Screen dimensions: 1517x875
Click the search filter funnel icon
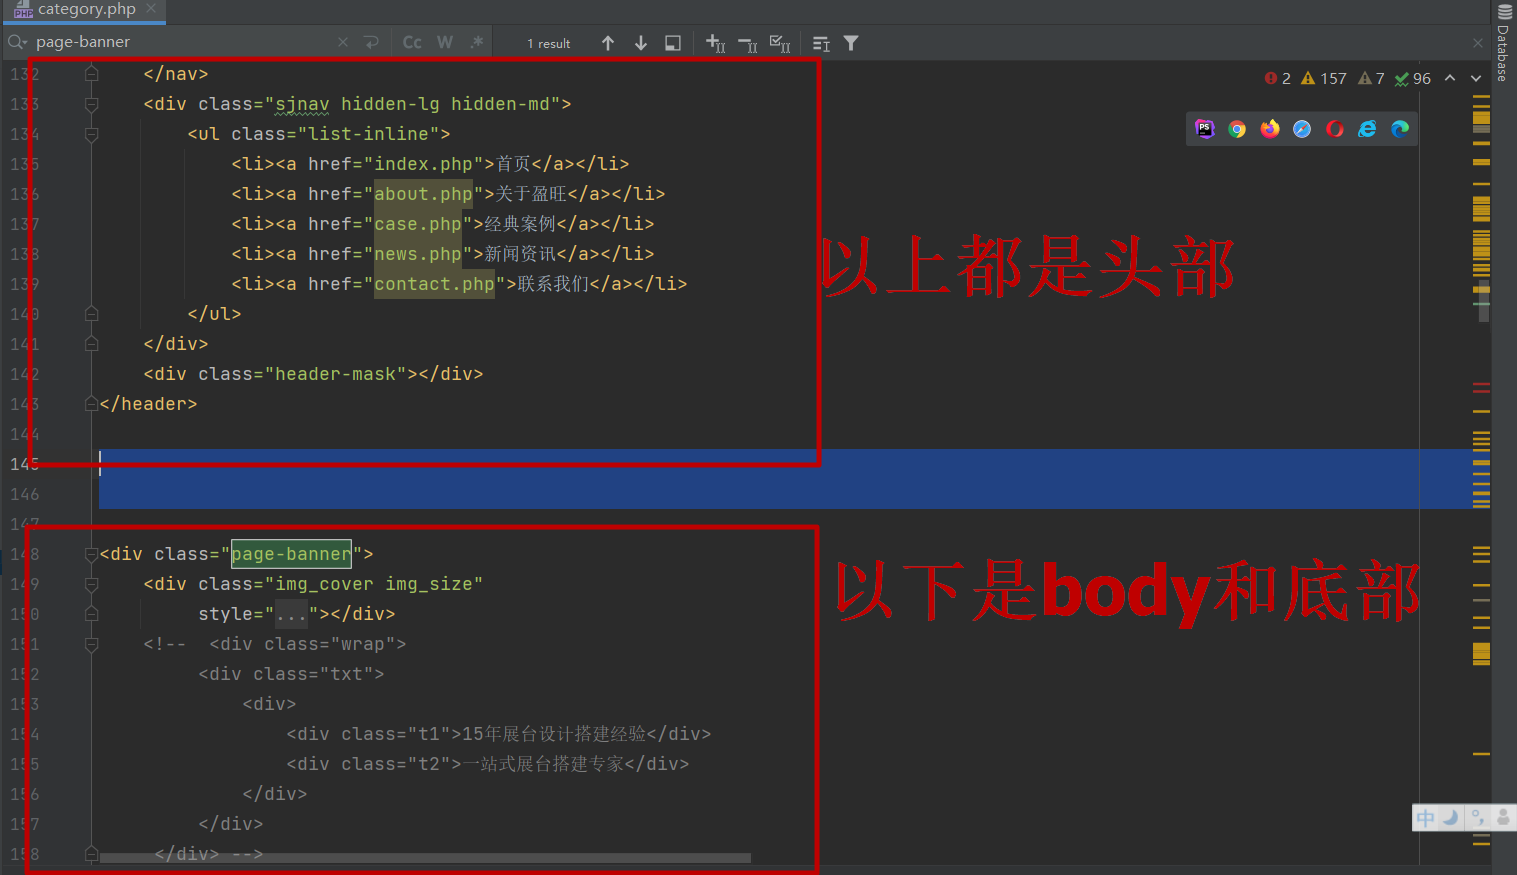coord(851,43)
